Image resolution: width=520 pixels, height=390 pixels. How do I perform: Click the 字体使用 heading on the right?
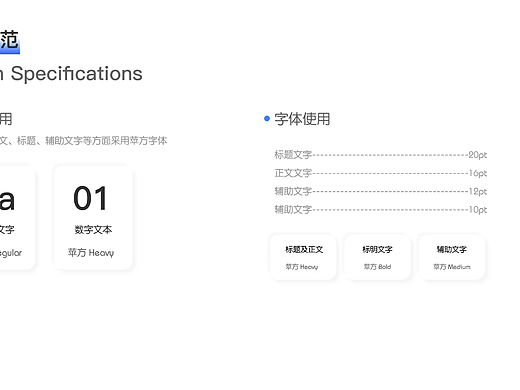pyautogui.click(x=302, y=119)
